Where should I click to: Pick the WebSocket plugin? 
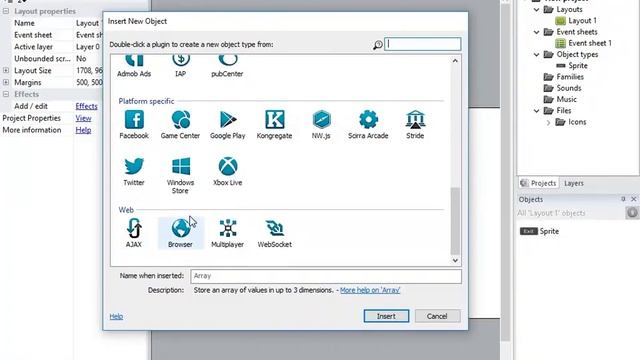(274, 233)
